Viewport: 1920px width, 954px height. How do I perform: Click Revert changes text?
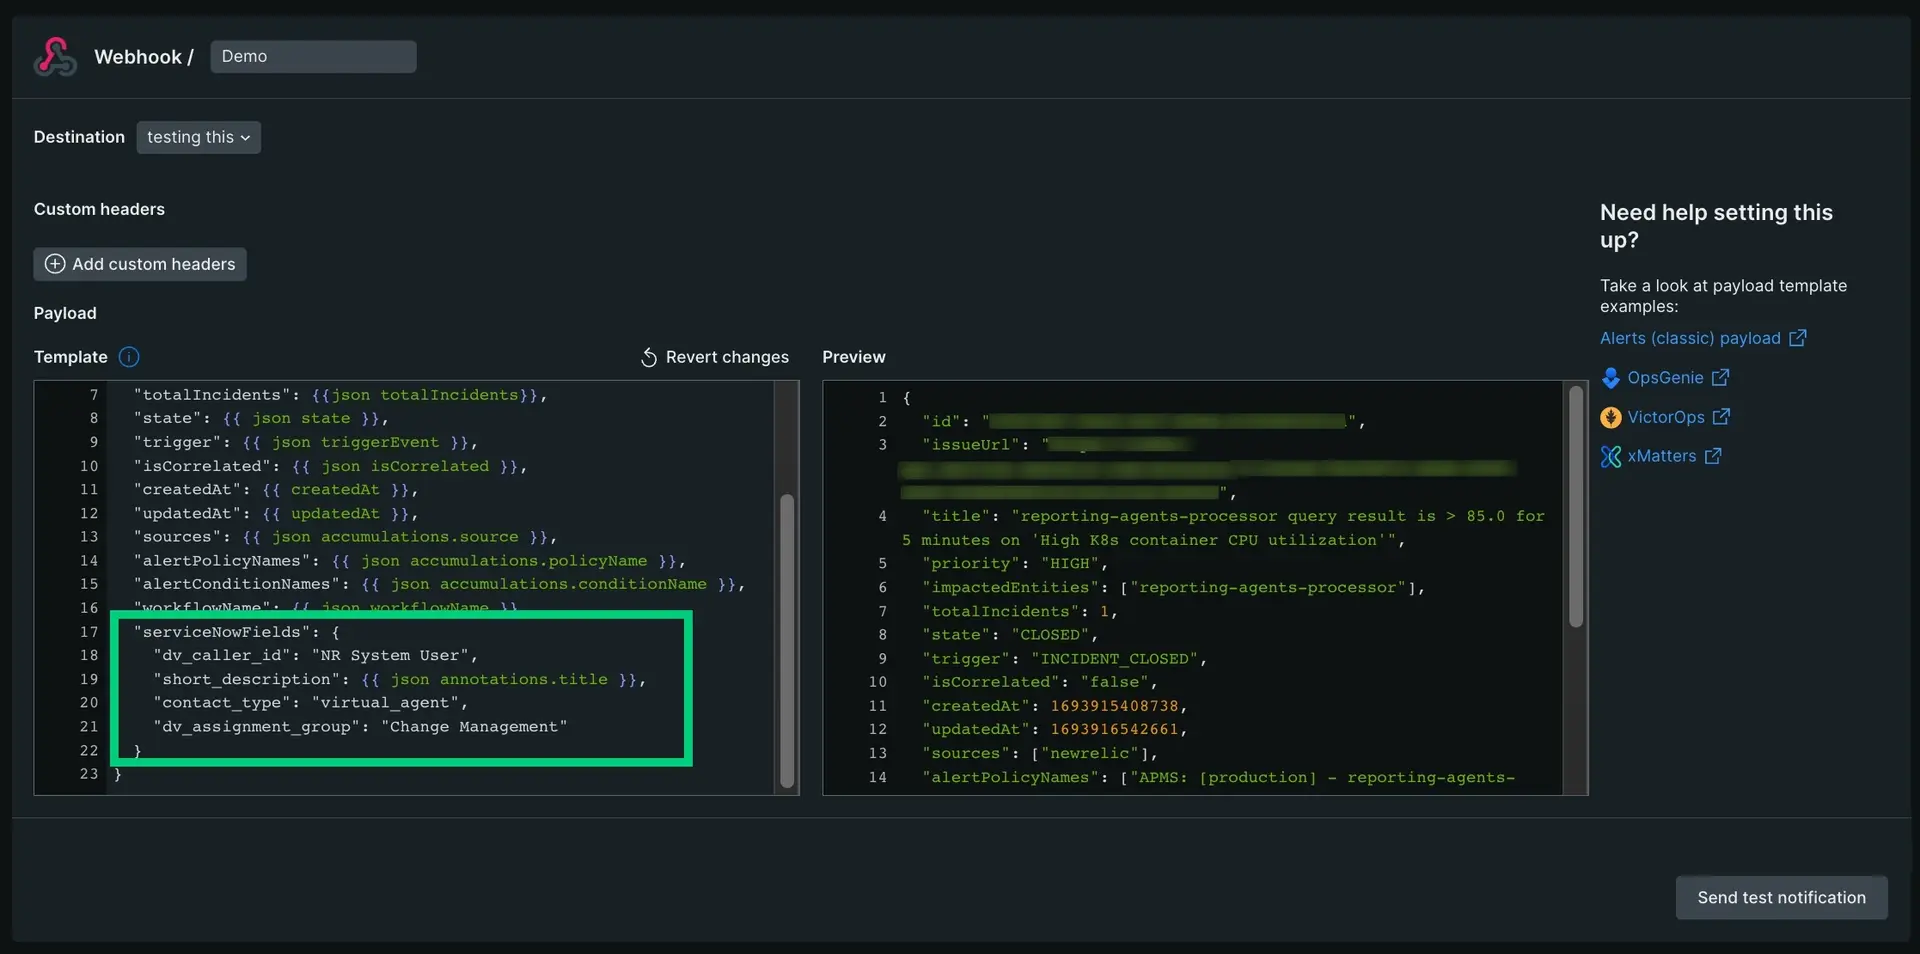click(x=727, y=357)
